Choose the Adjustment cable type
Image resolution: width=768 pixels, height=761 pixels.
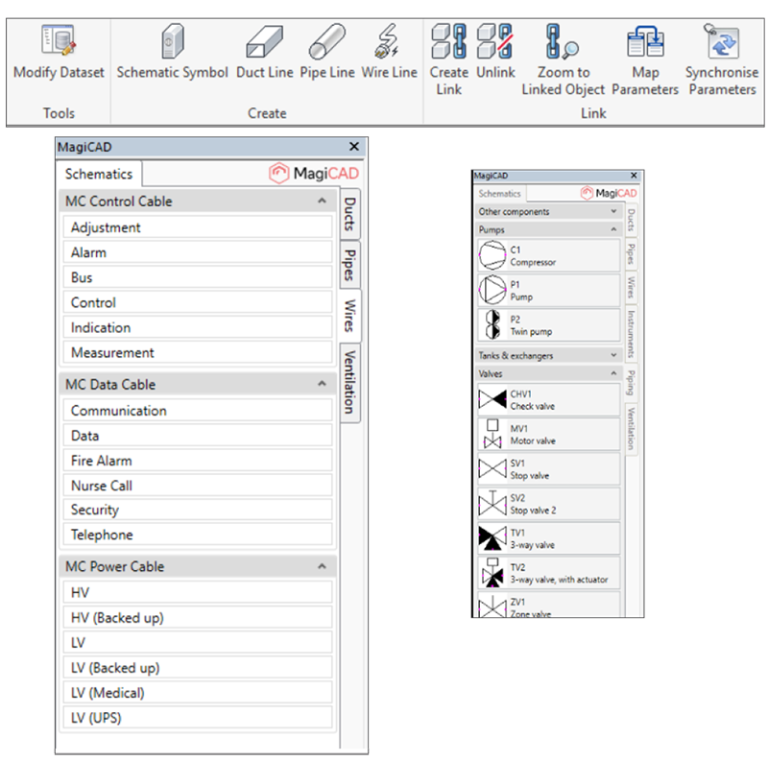pos(197,227)
